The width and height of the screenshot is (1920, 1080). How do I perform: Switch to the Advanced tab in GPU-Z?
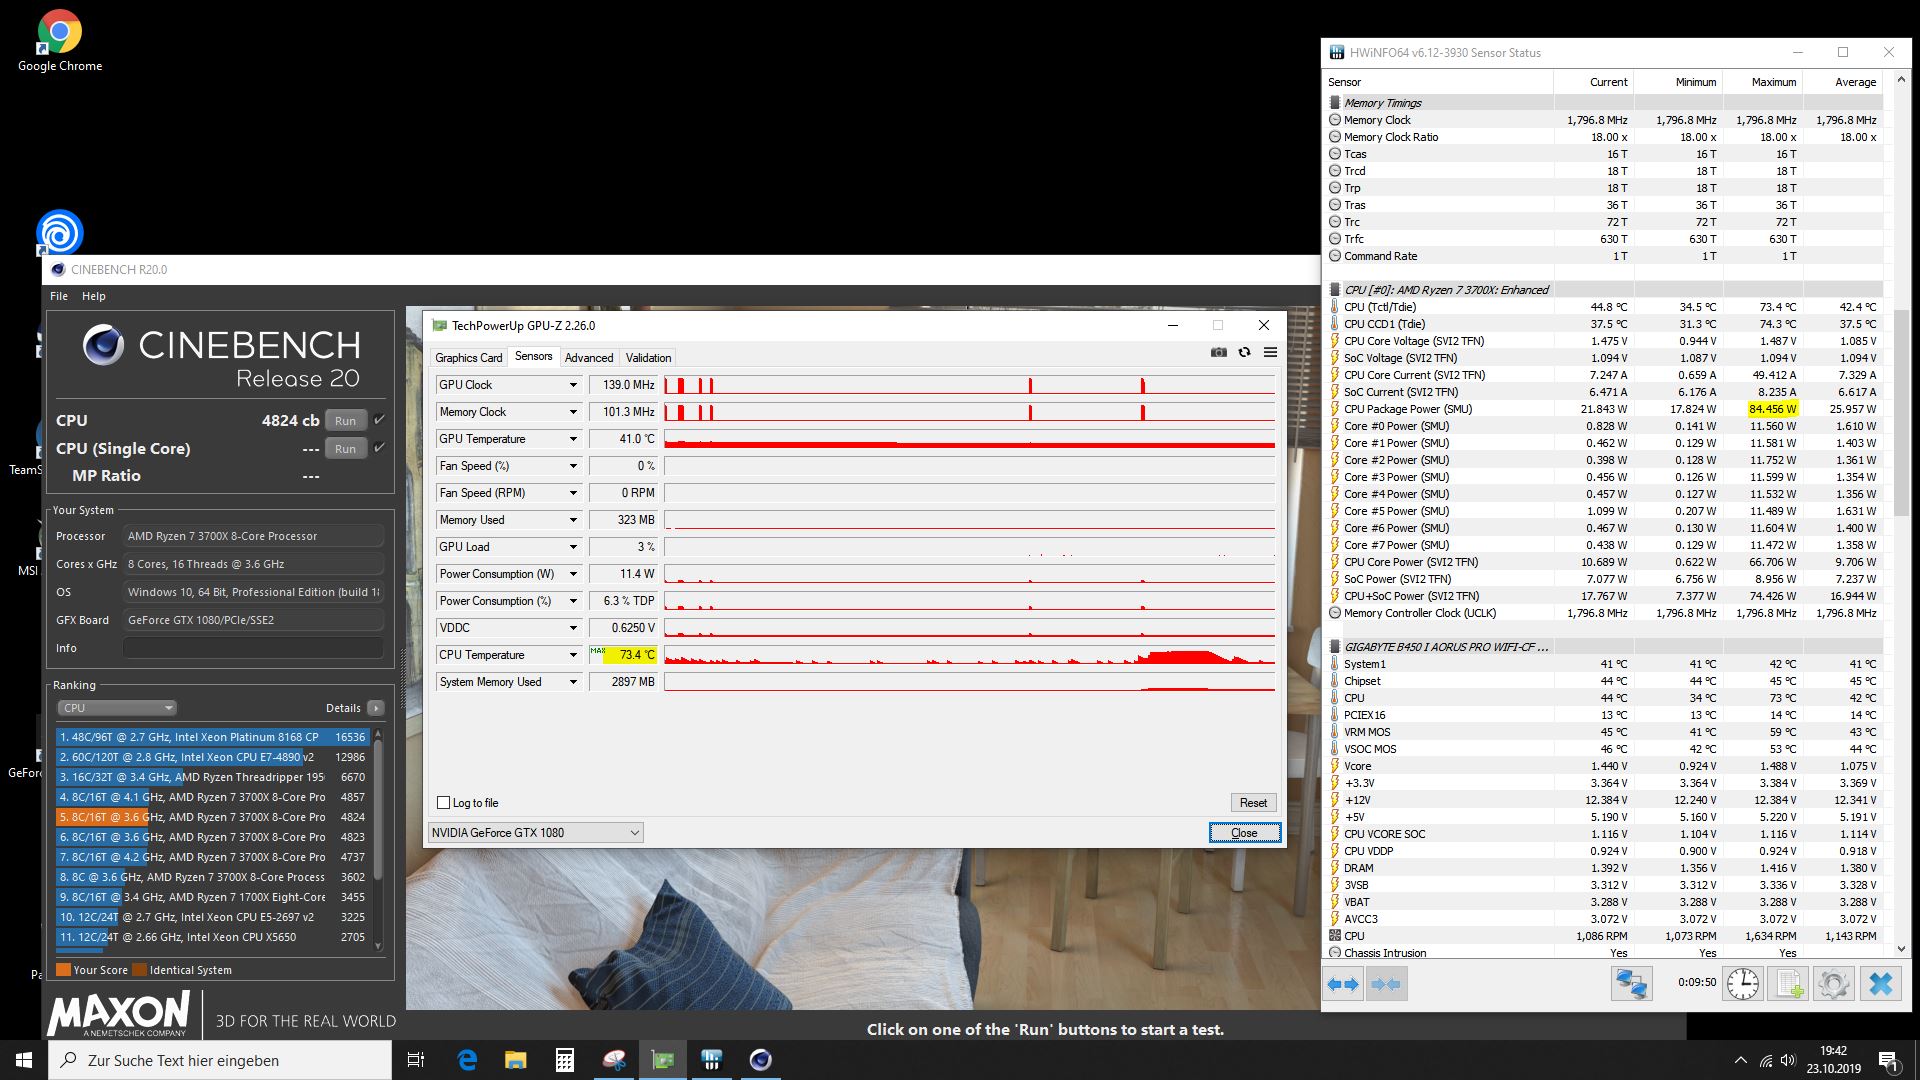(x=589, y=358)
